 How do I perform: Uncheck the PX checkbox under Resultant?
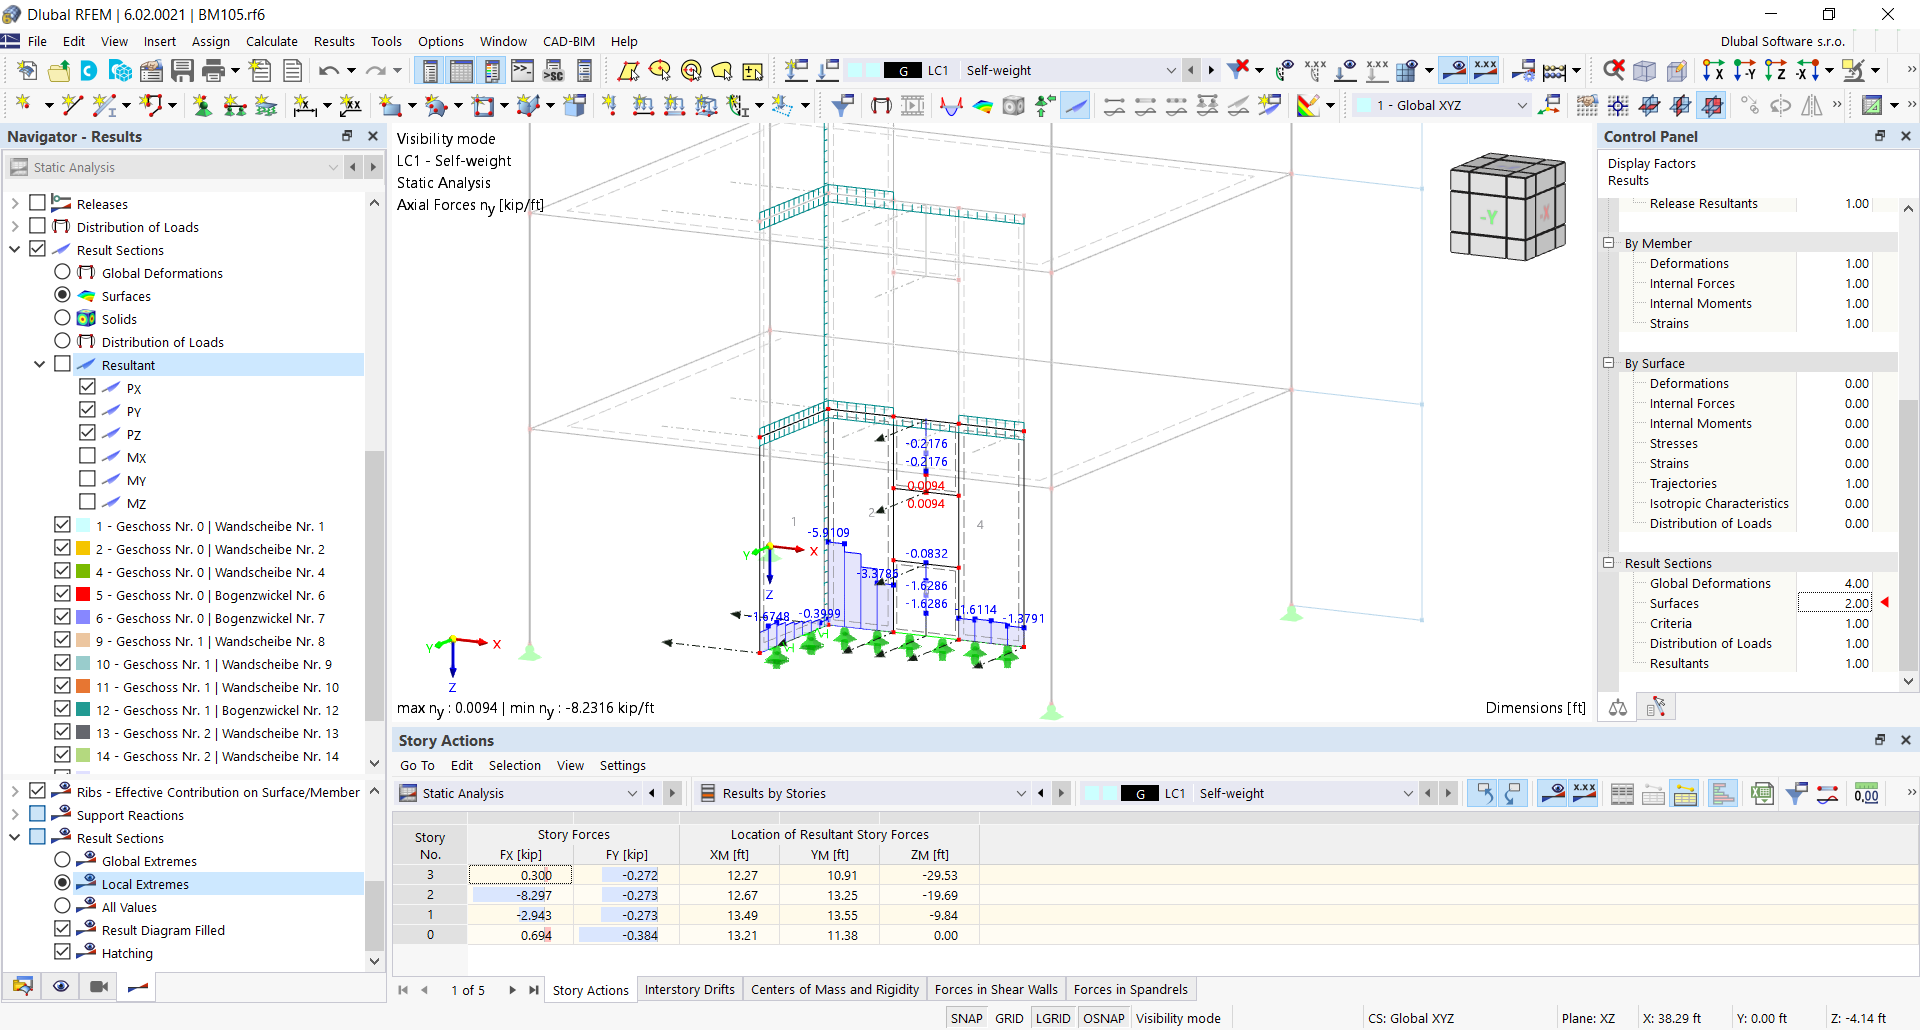[x=86, y=388]
